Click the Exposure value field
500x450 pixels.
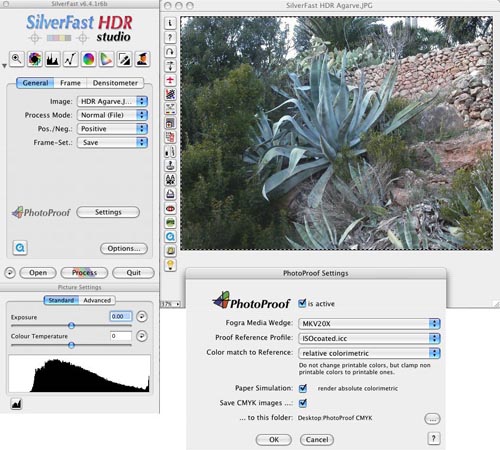(121, 316)
